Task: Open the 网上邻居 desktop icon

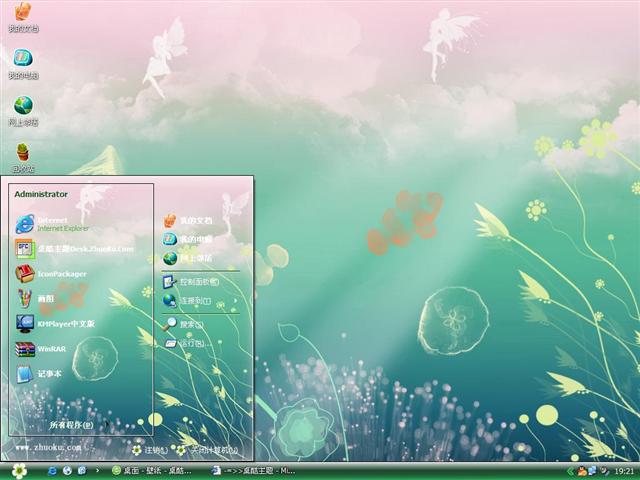Action: (23, 111)
